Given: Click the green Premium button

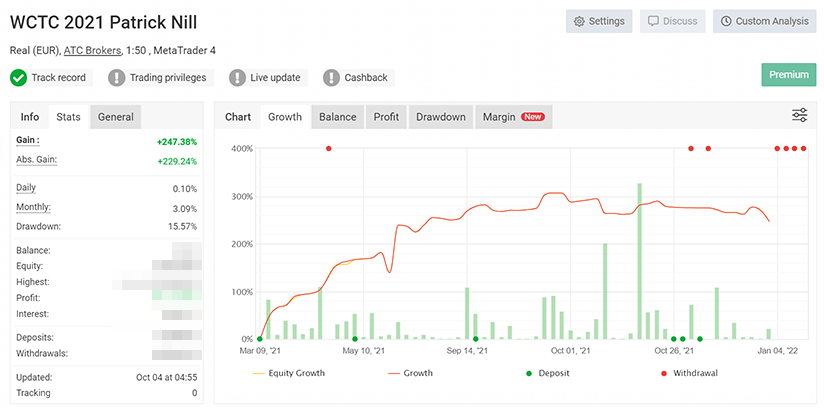Looking at the screenshot, I should [x=788, y=75].
